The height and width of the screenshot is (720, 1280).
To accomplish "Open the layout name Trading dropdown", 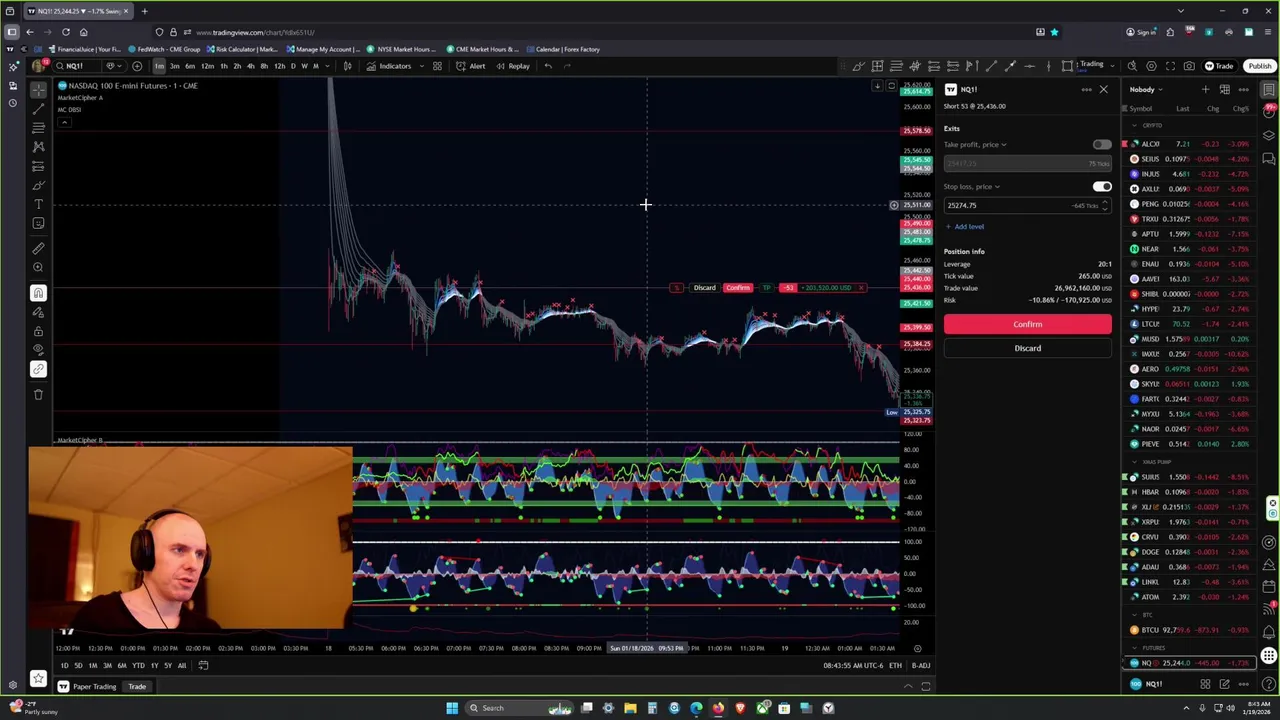I will (x=1089, y=66).
